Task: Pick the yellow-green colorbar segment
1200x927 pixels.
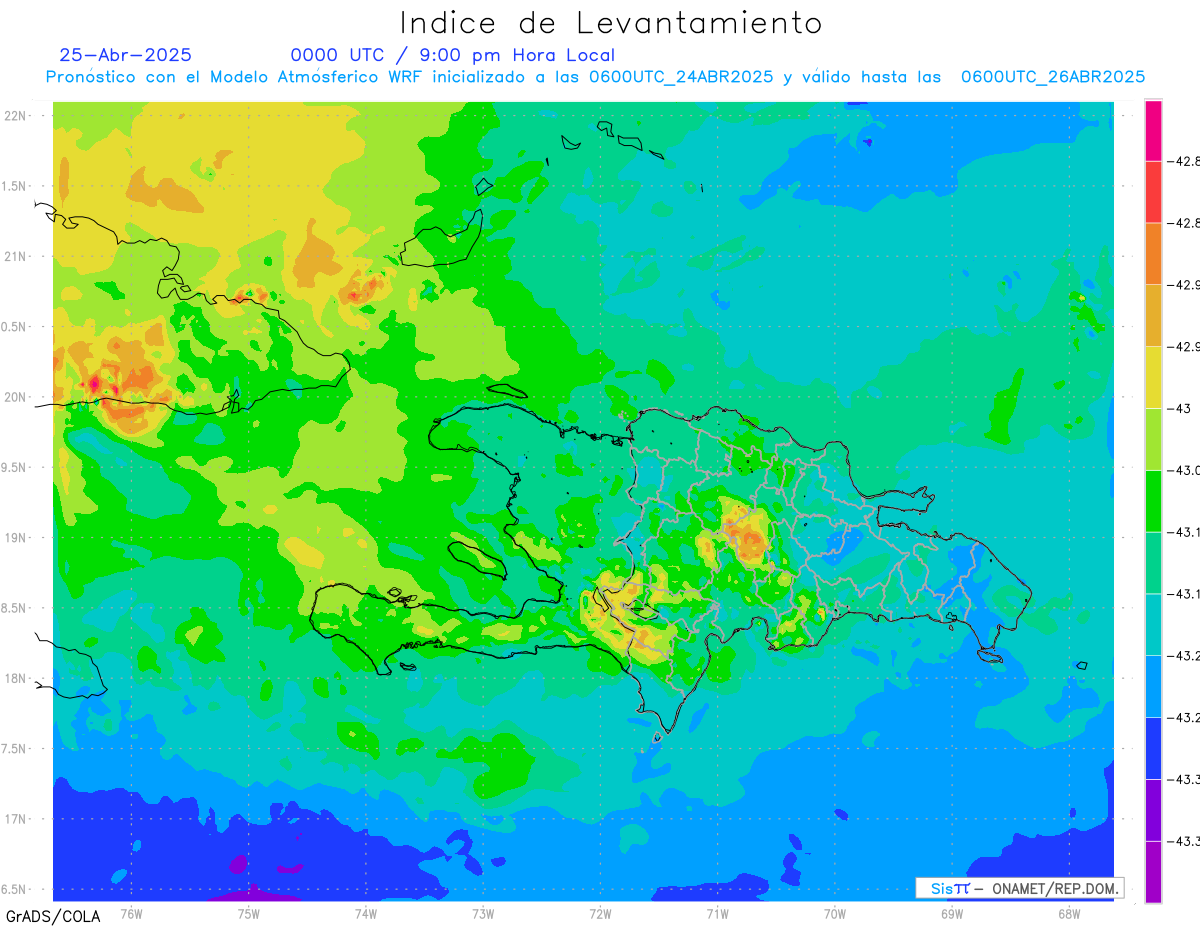Action: pyautogui.click(x=1153, y=439)
